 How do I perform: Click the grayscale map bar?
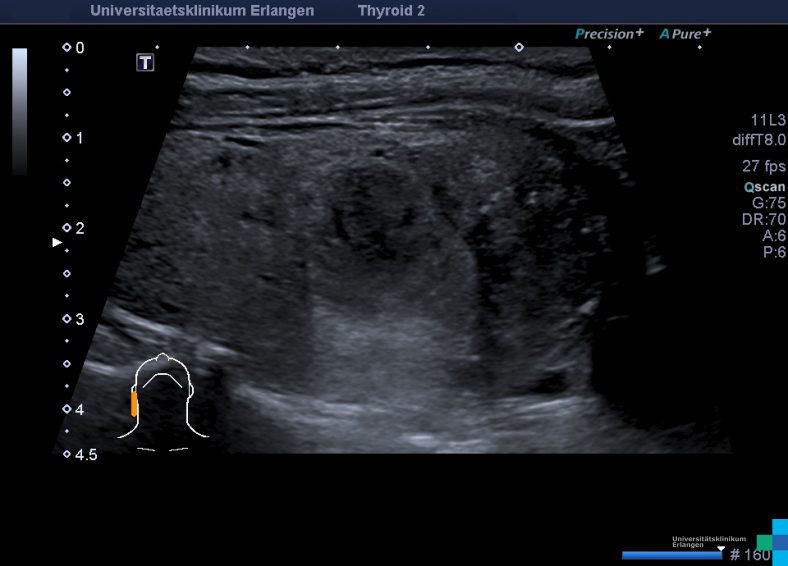point(20,110)
